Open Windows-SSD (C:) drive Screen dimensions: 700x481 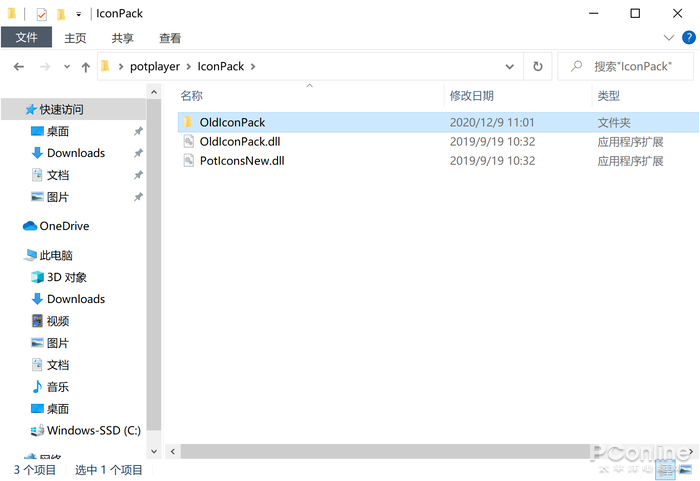(94, 431)
